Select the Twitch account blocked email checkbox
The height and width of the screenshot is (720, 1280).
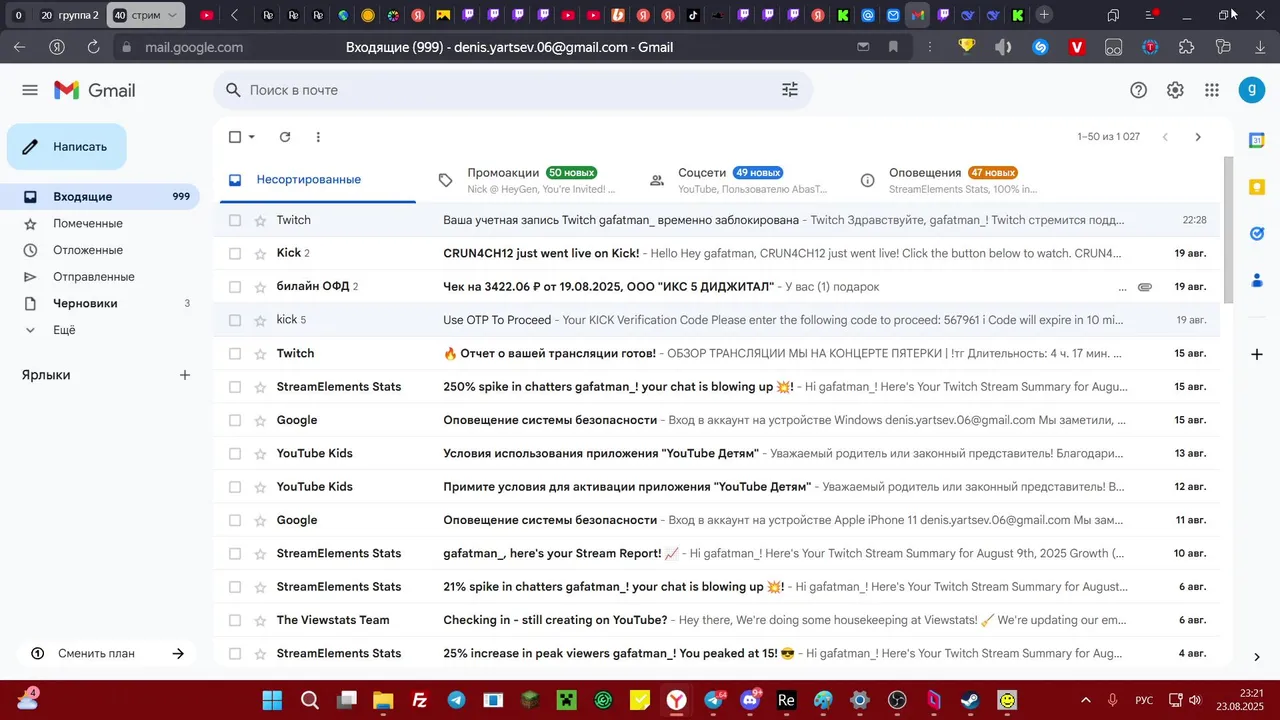[235, 220]
